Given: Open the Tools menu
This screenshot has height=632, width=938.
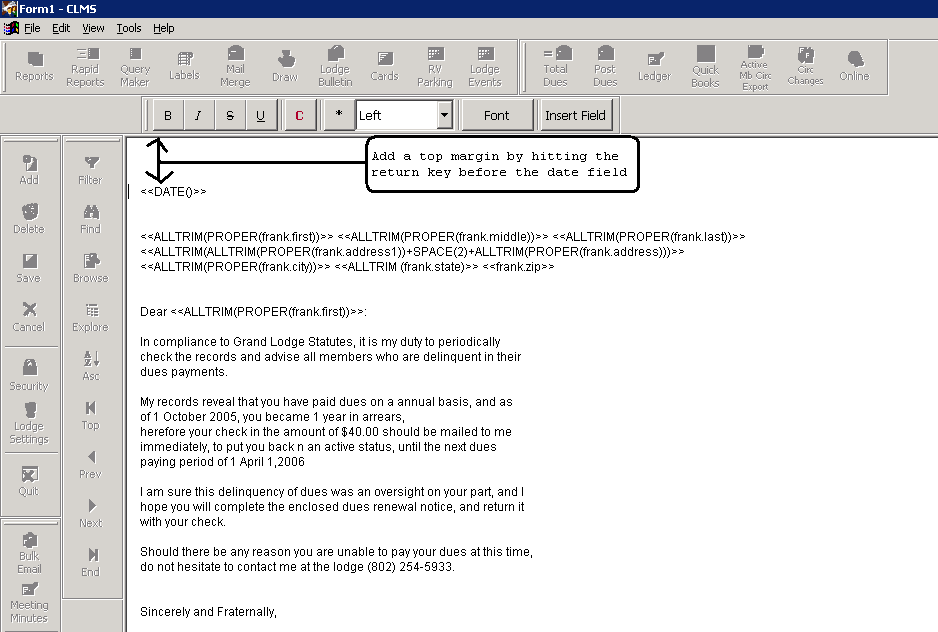Looking at the screenshot, I should click(128, 28).
